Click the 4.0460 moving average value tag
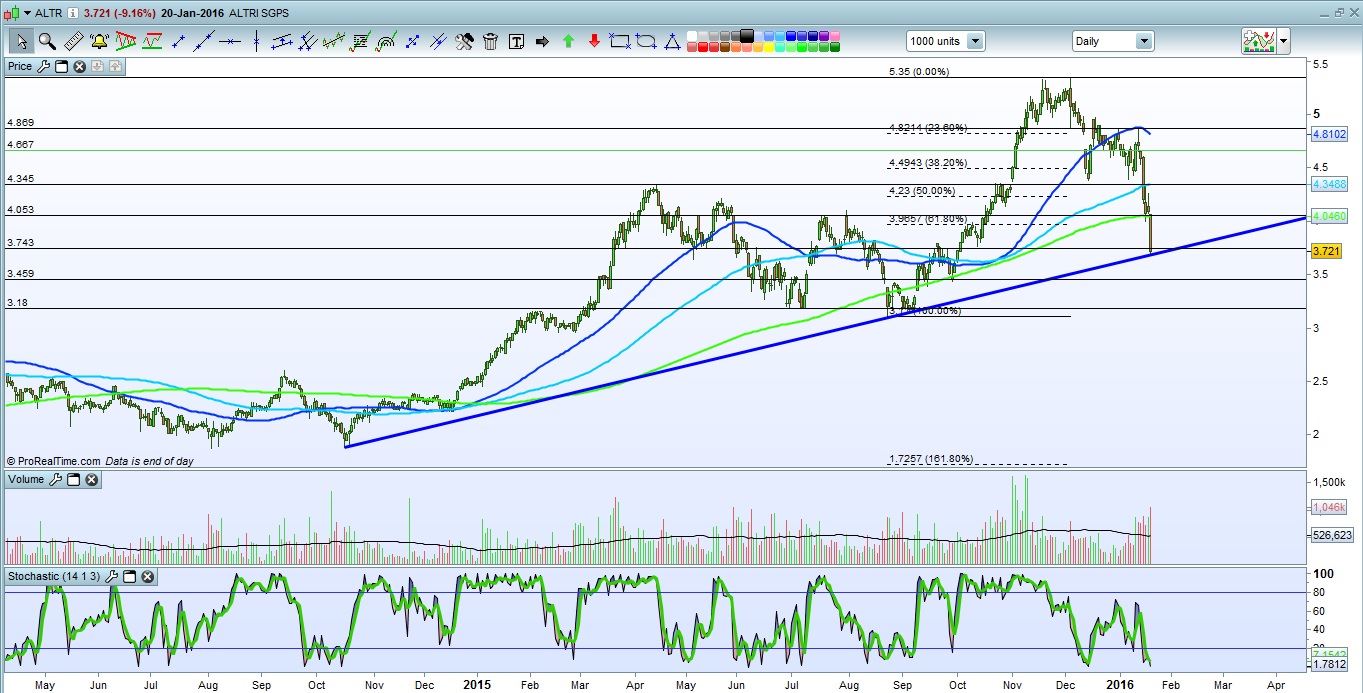The height and width of the screenshot is (693, 1363). (1328, 215)
